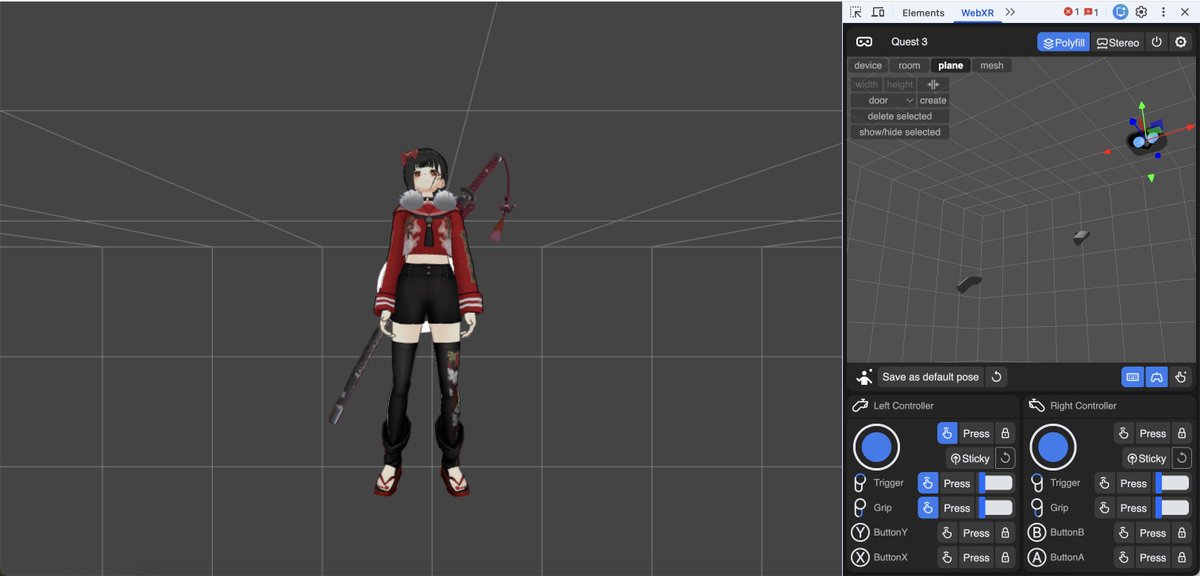The image size is (1200, 576).
Task: Open the WebXR emulator settings gear
Action: tap(1181, 42)
